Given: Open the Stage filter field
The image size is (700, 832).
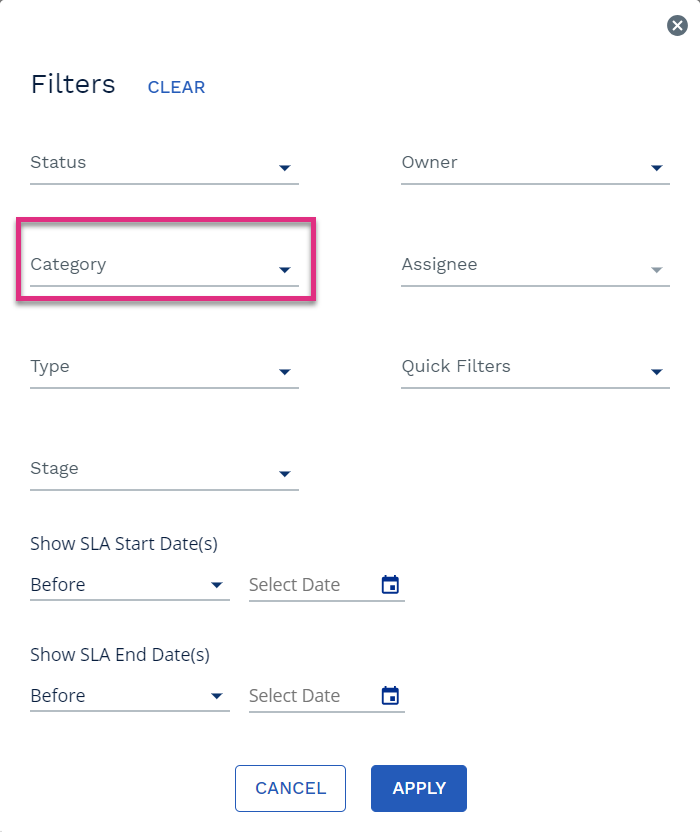Looking at the screenshot, I should point(165,469).
